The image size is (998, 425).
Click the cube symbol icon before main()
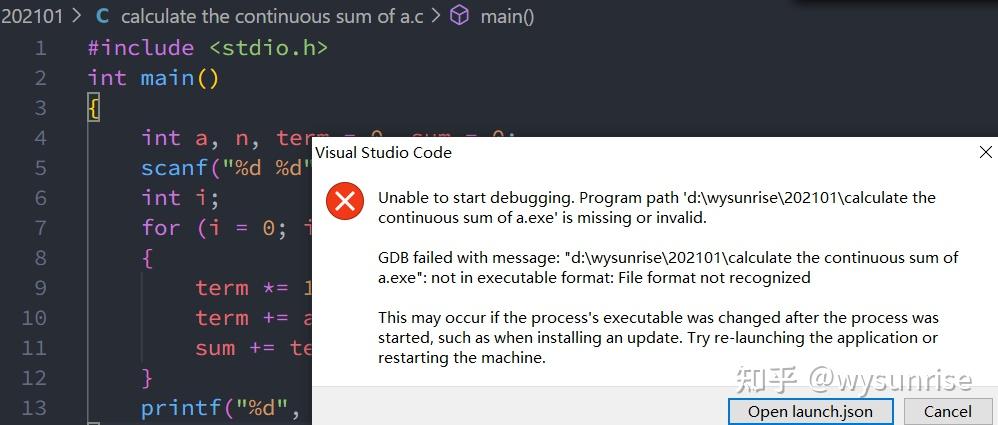459,16
